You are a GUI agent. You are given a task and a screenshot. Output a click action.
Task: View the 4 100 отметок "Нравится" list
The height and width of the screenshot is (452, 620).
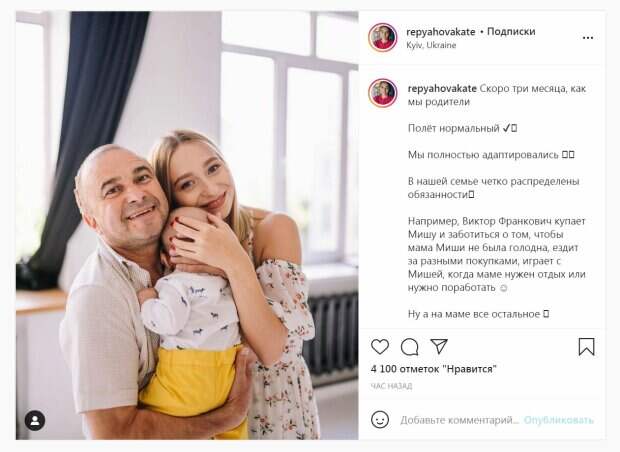pos(433,369)
